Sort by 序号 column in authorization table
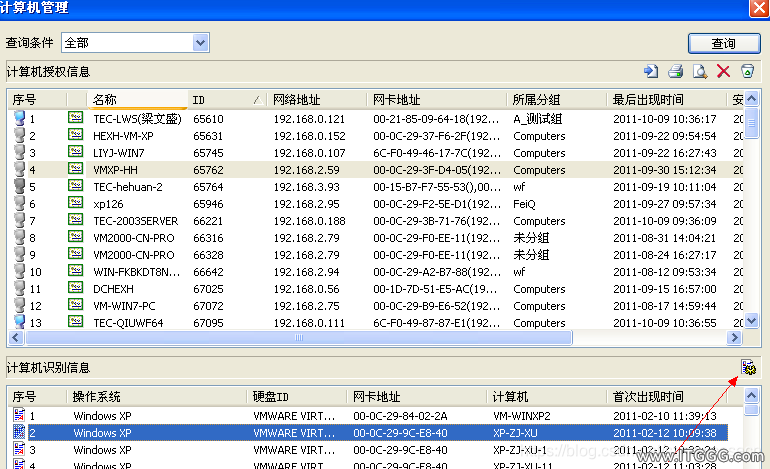 (x=37, y=100)
